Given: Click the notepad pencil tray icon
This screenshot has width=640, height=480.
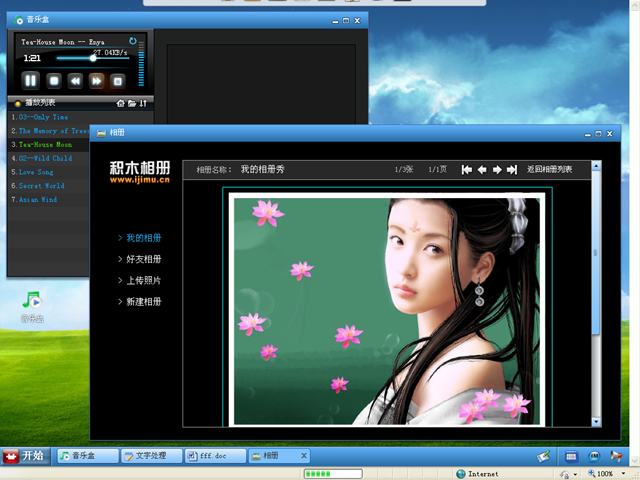Looking at the screenshot, I should [x=543, y=456].
